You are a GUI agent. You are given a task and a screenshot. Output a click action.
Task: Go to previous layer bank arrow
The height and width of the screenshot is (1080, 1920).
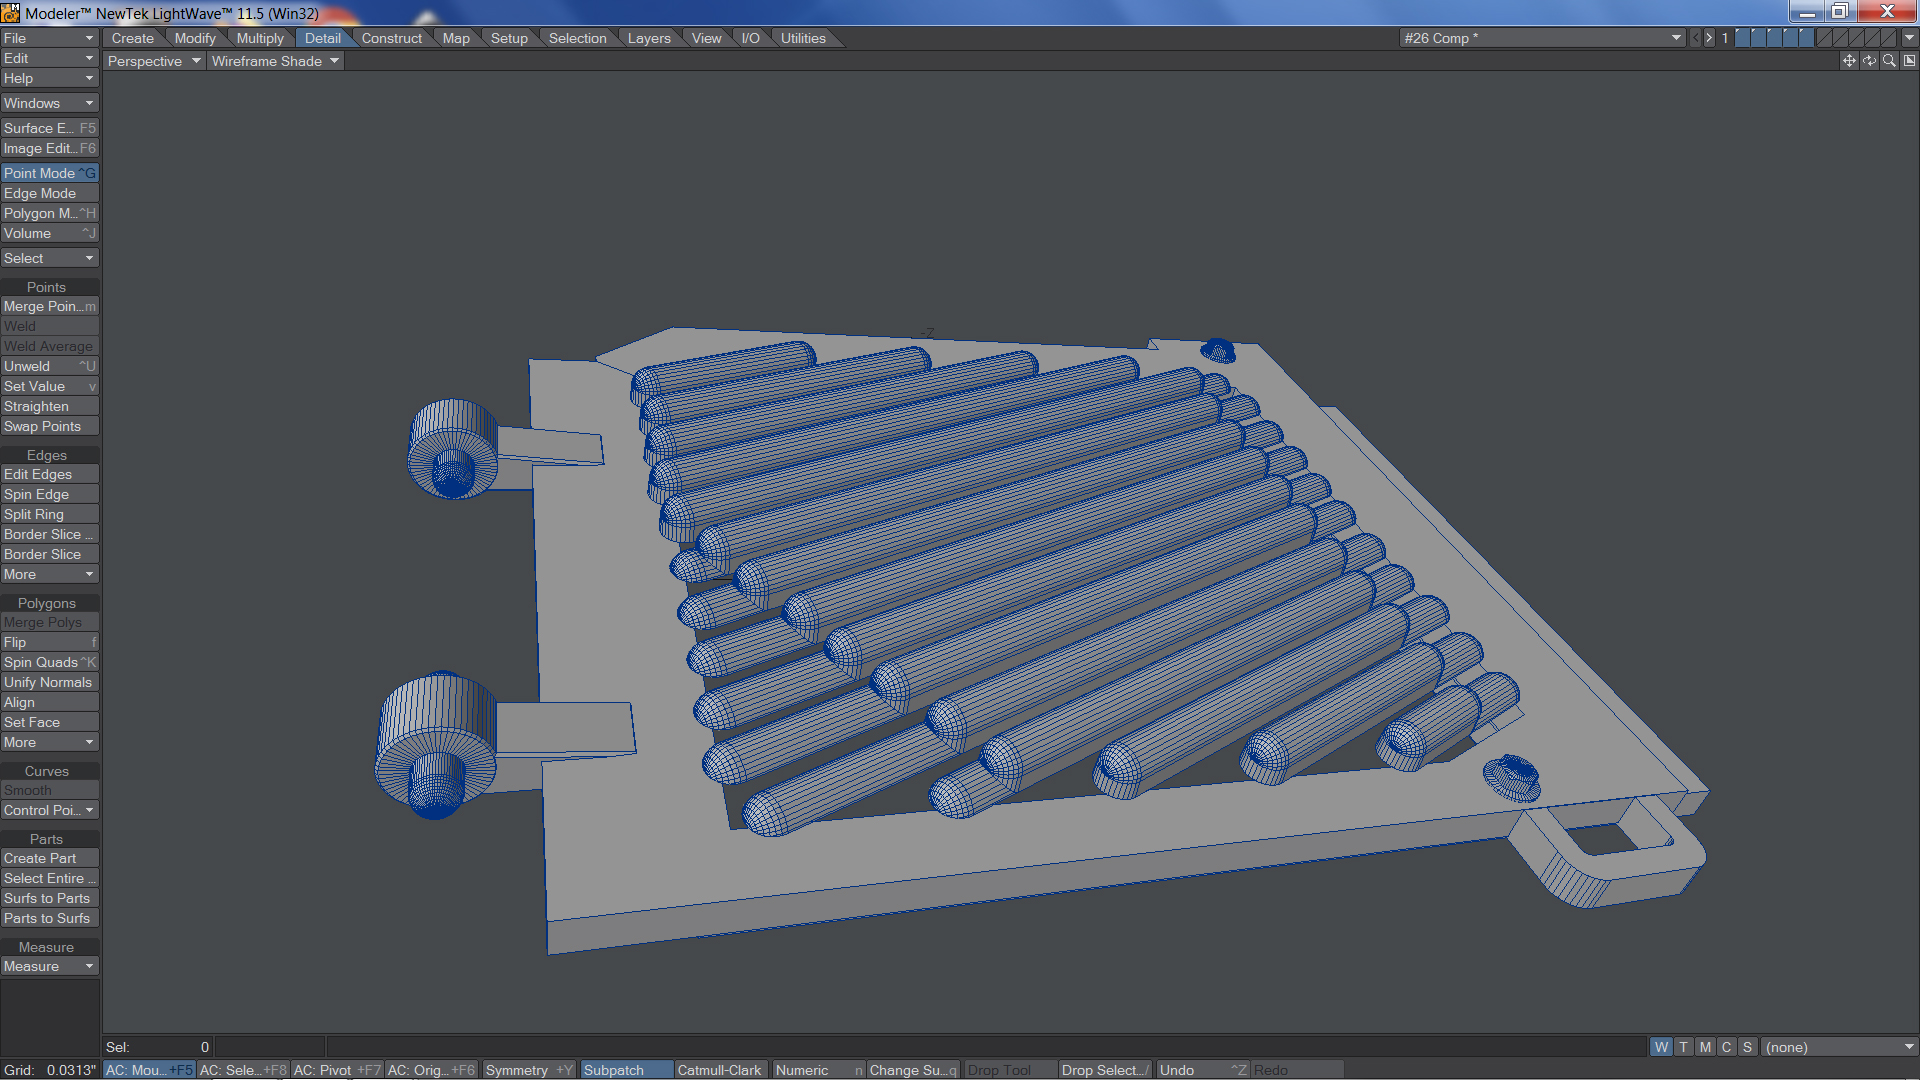click(x=1695, y=38)
